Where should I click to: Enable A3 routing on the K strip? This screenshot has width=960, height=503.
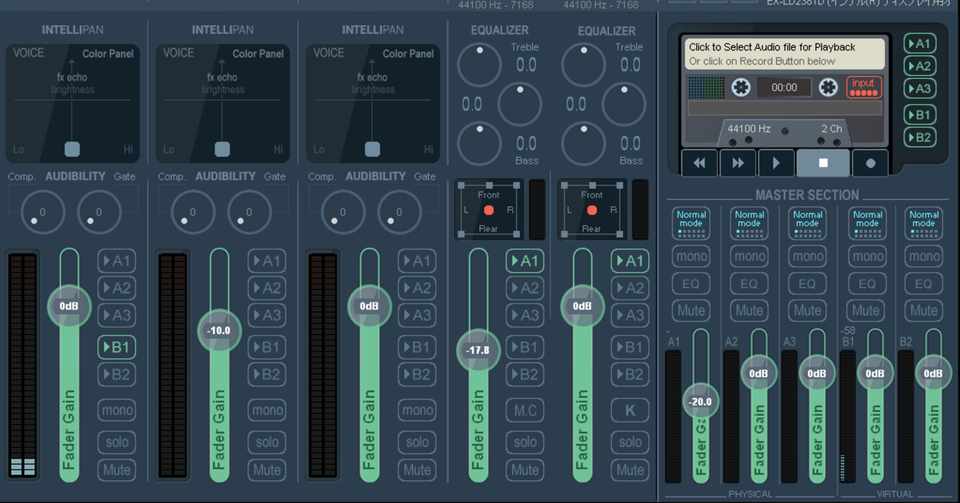(x=629, y=315)
